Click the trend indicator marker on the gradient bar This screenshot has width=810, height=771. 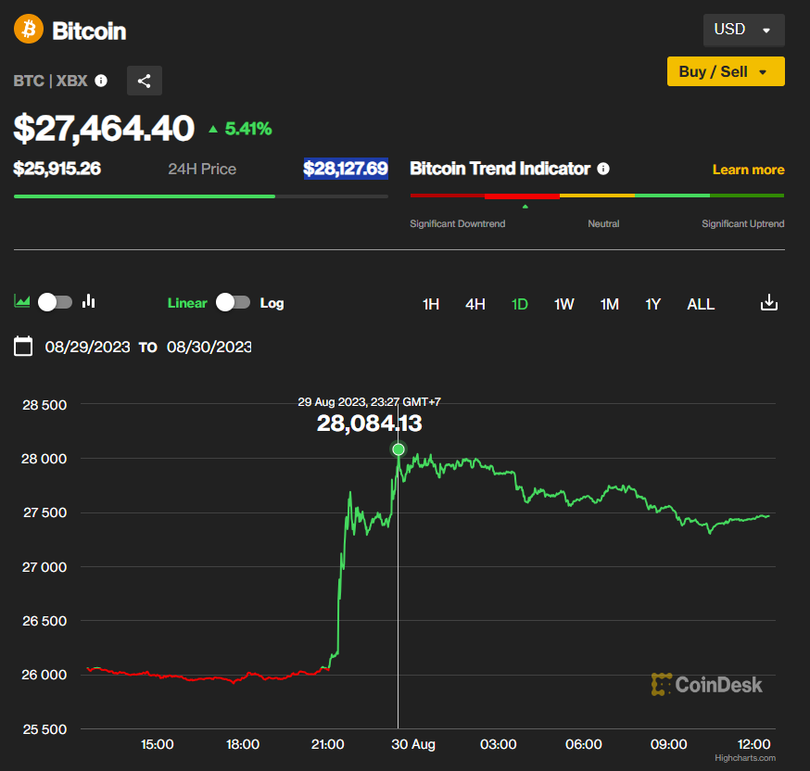pyautogui.click(x=524, y=207)
